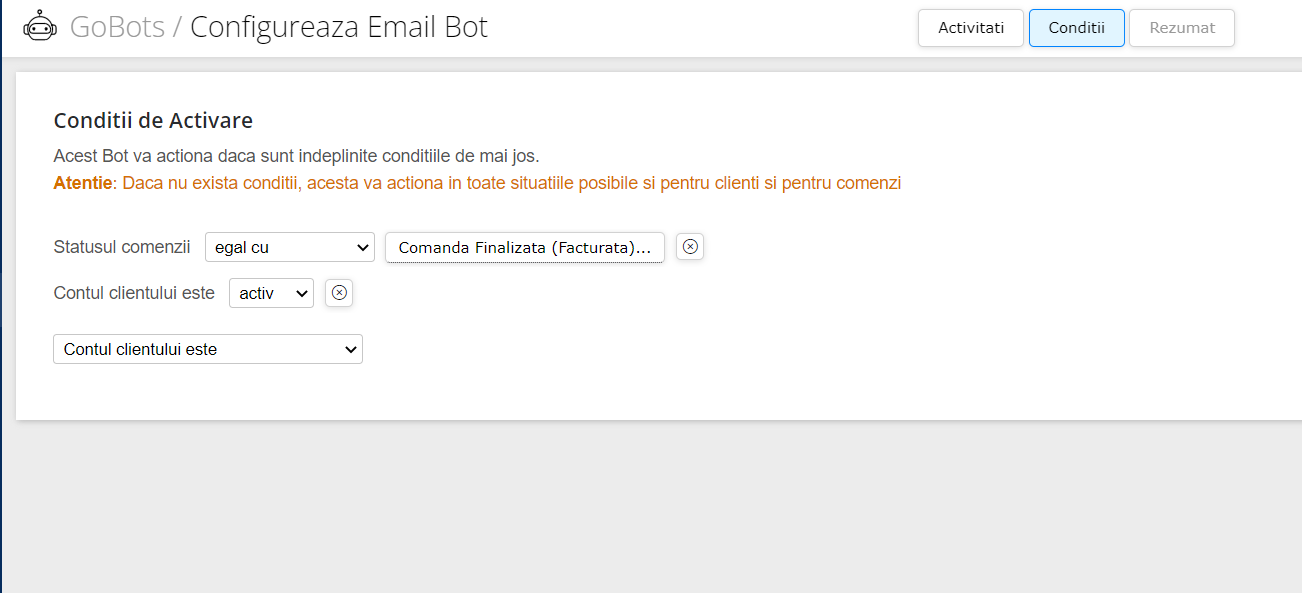
Task: Click the 'Configureaza Email Bot' page title
Action: (x=339, y=27)
